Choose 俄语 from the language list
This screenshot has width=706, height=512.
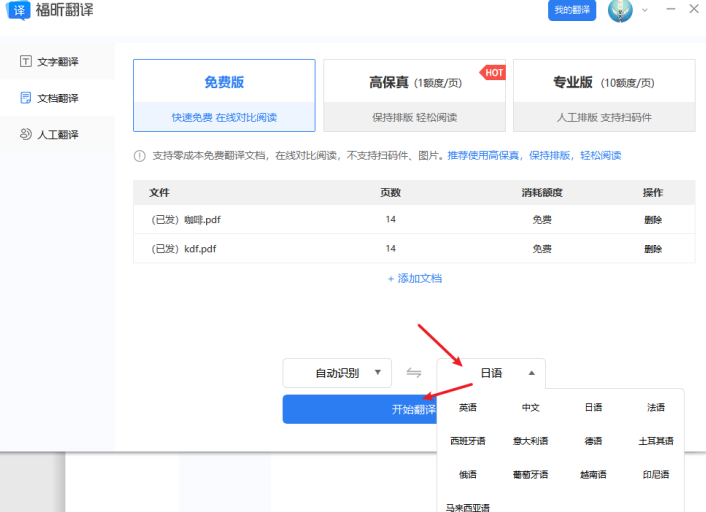[468, 474]
